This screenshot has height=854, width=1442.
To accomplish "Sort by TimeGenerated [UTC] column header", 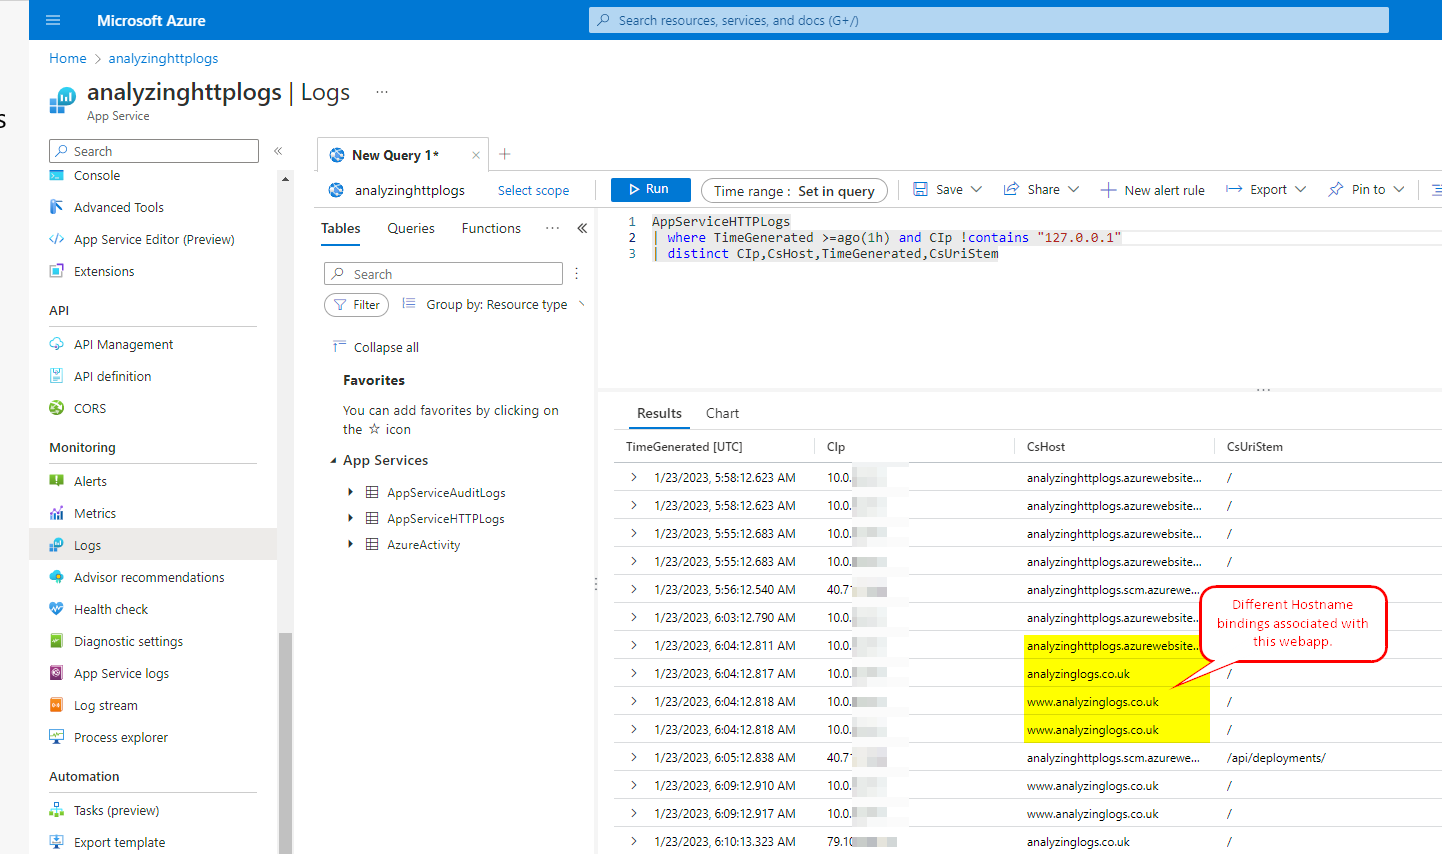I will click(x=684, y=447).
